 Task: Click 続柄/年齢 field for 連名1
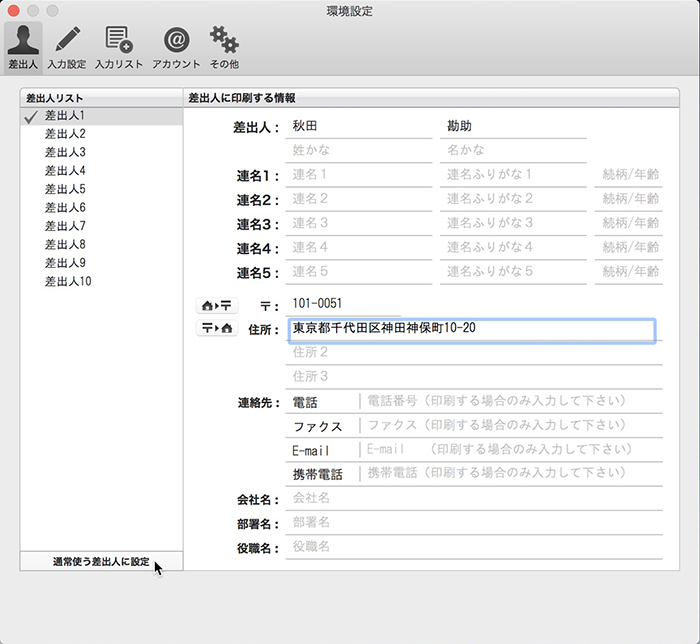coord(629,174)
